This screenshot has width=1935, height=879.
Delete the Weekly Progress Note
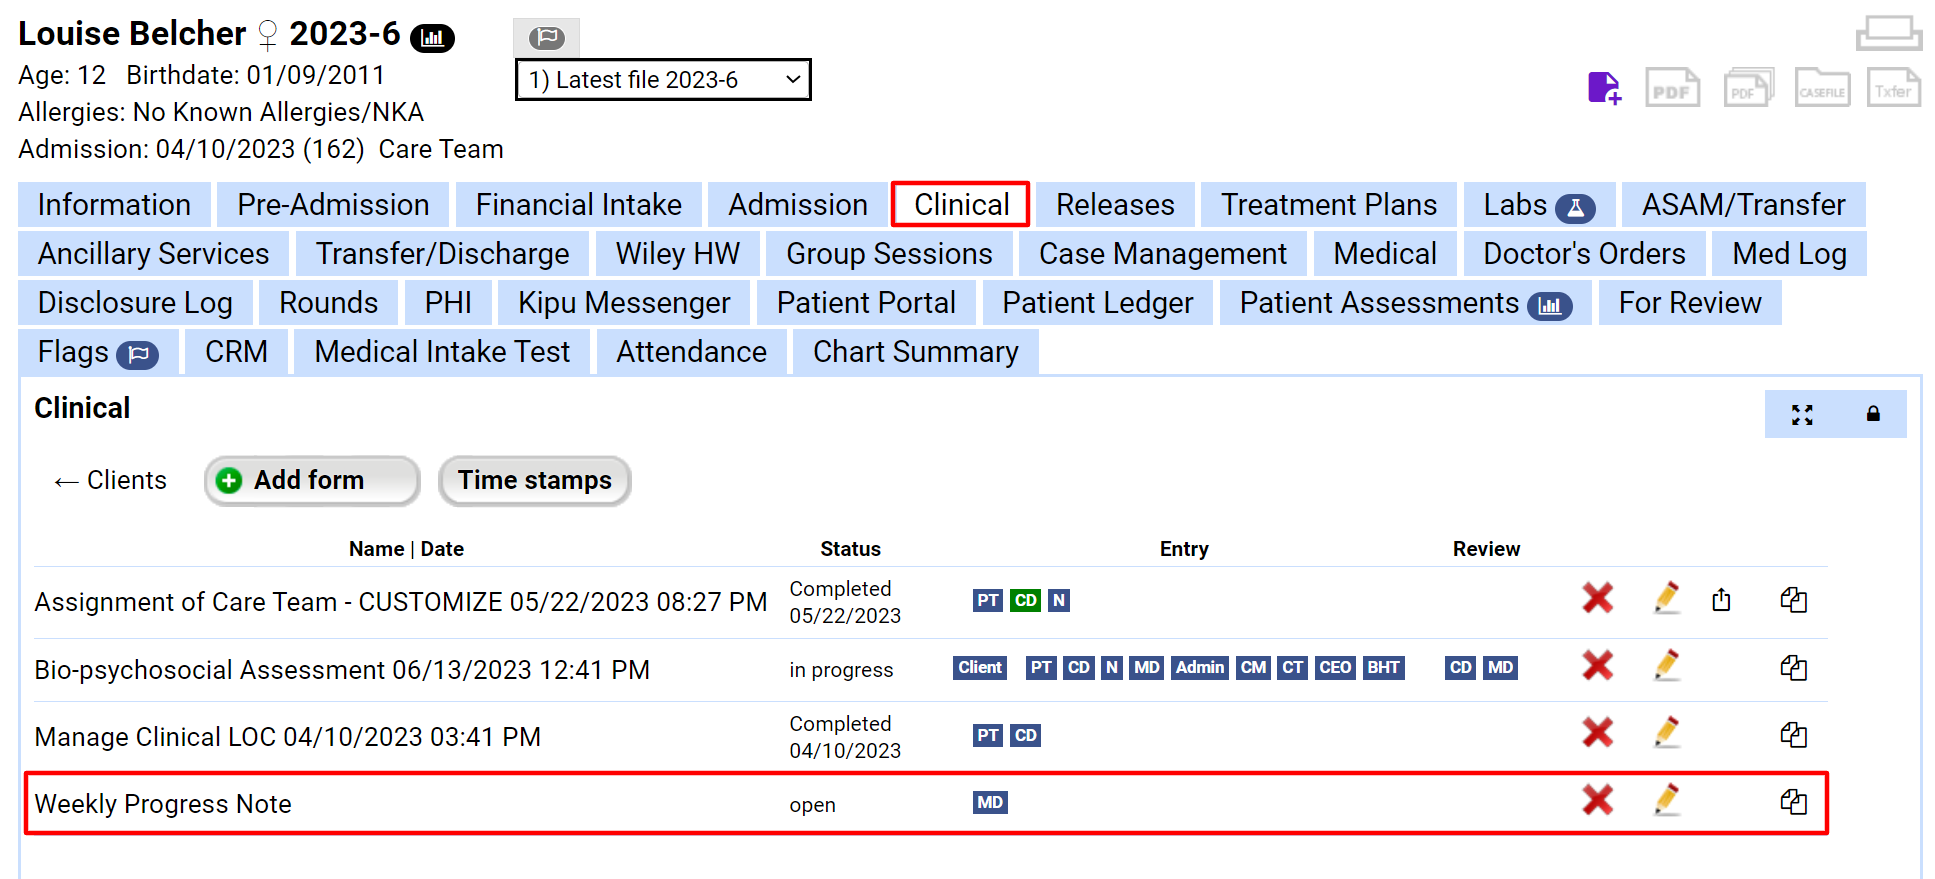pyautogui.click(x=1597, y=800)
